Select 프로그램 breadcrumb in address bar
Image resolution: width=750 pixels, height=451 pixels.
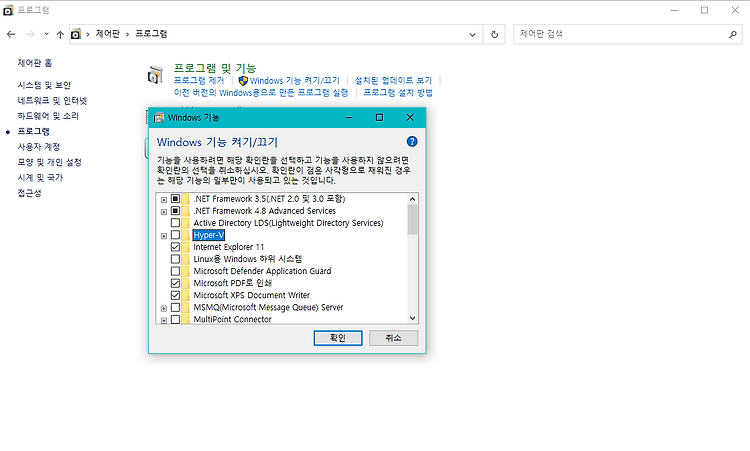[x=151, y=34]
